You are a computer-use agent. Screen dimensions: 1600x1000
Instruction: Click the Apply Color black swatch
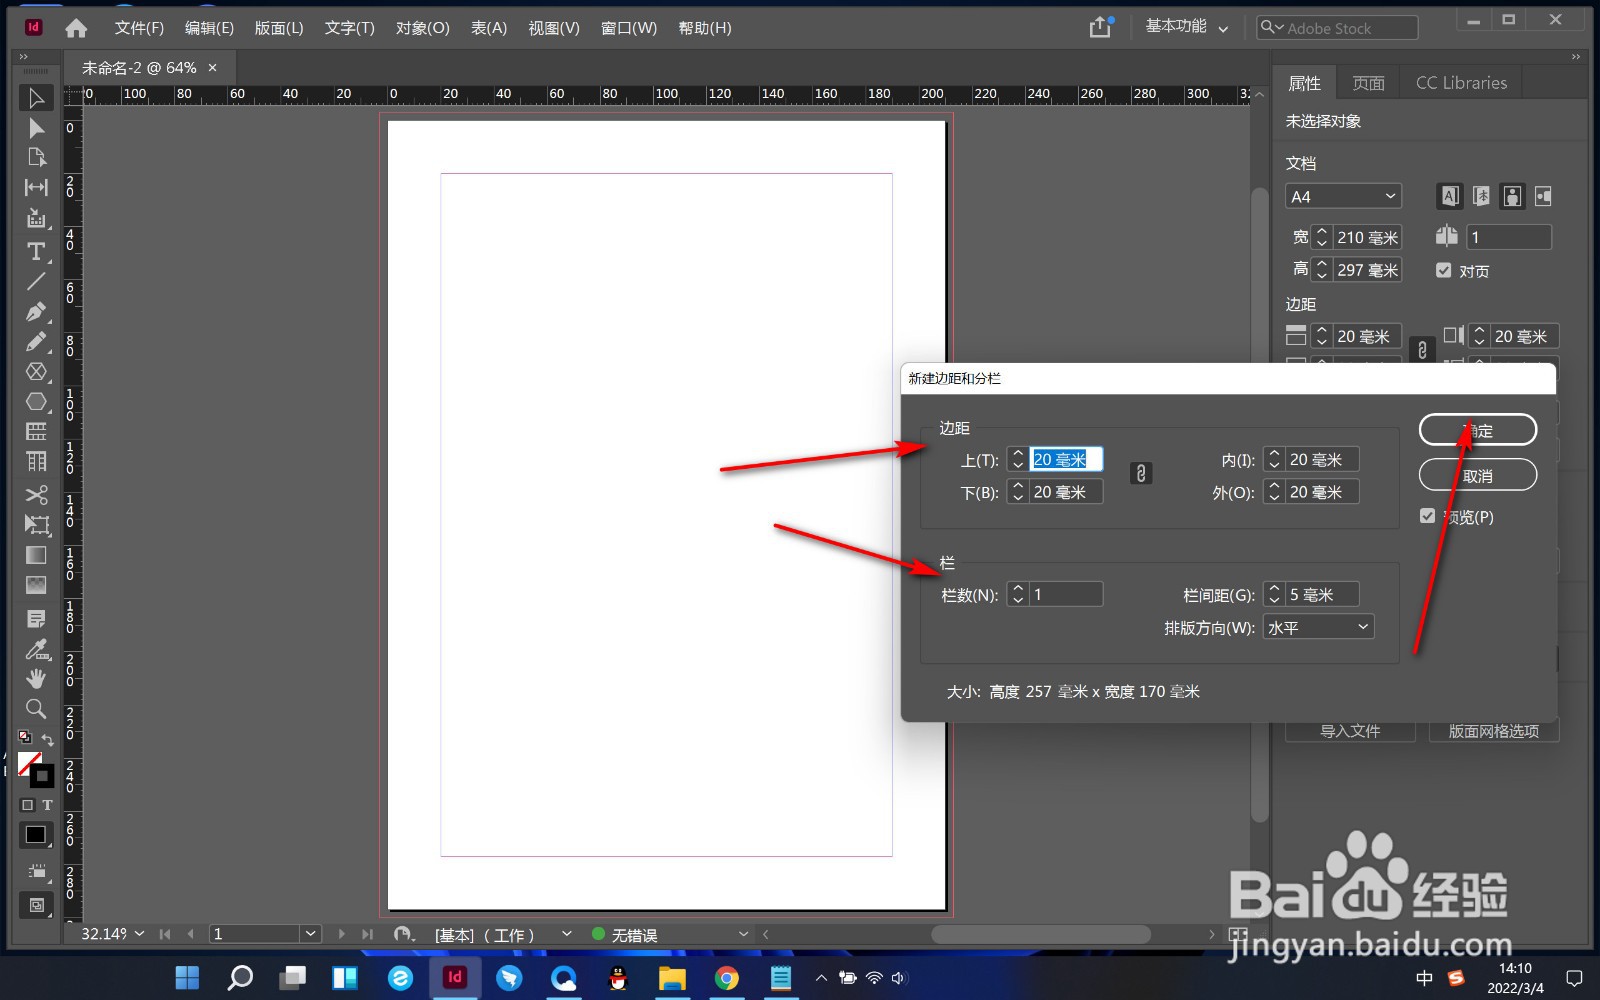(x=36, y=835)
